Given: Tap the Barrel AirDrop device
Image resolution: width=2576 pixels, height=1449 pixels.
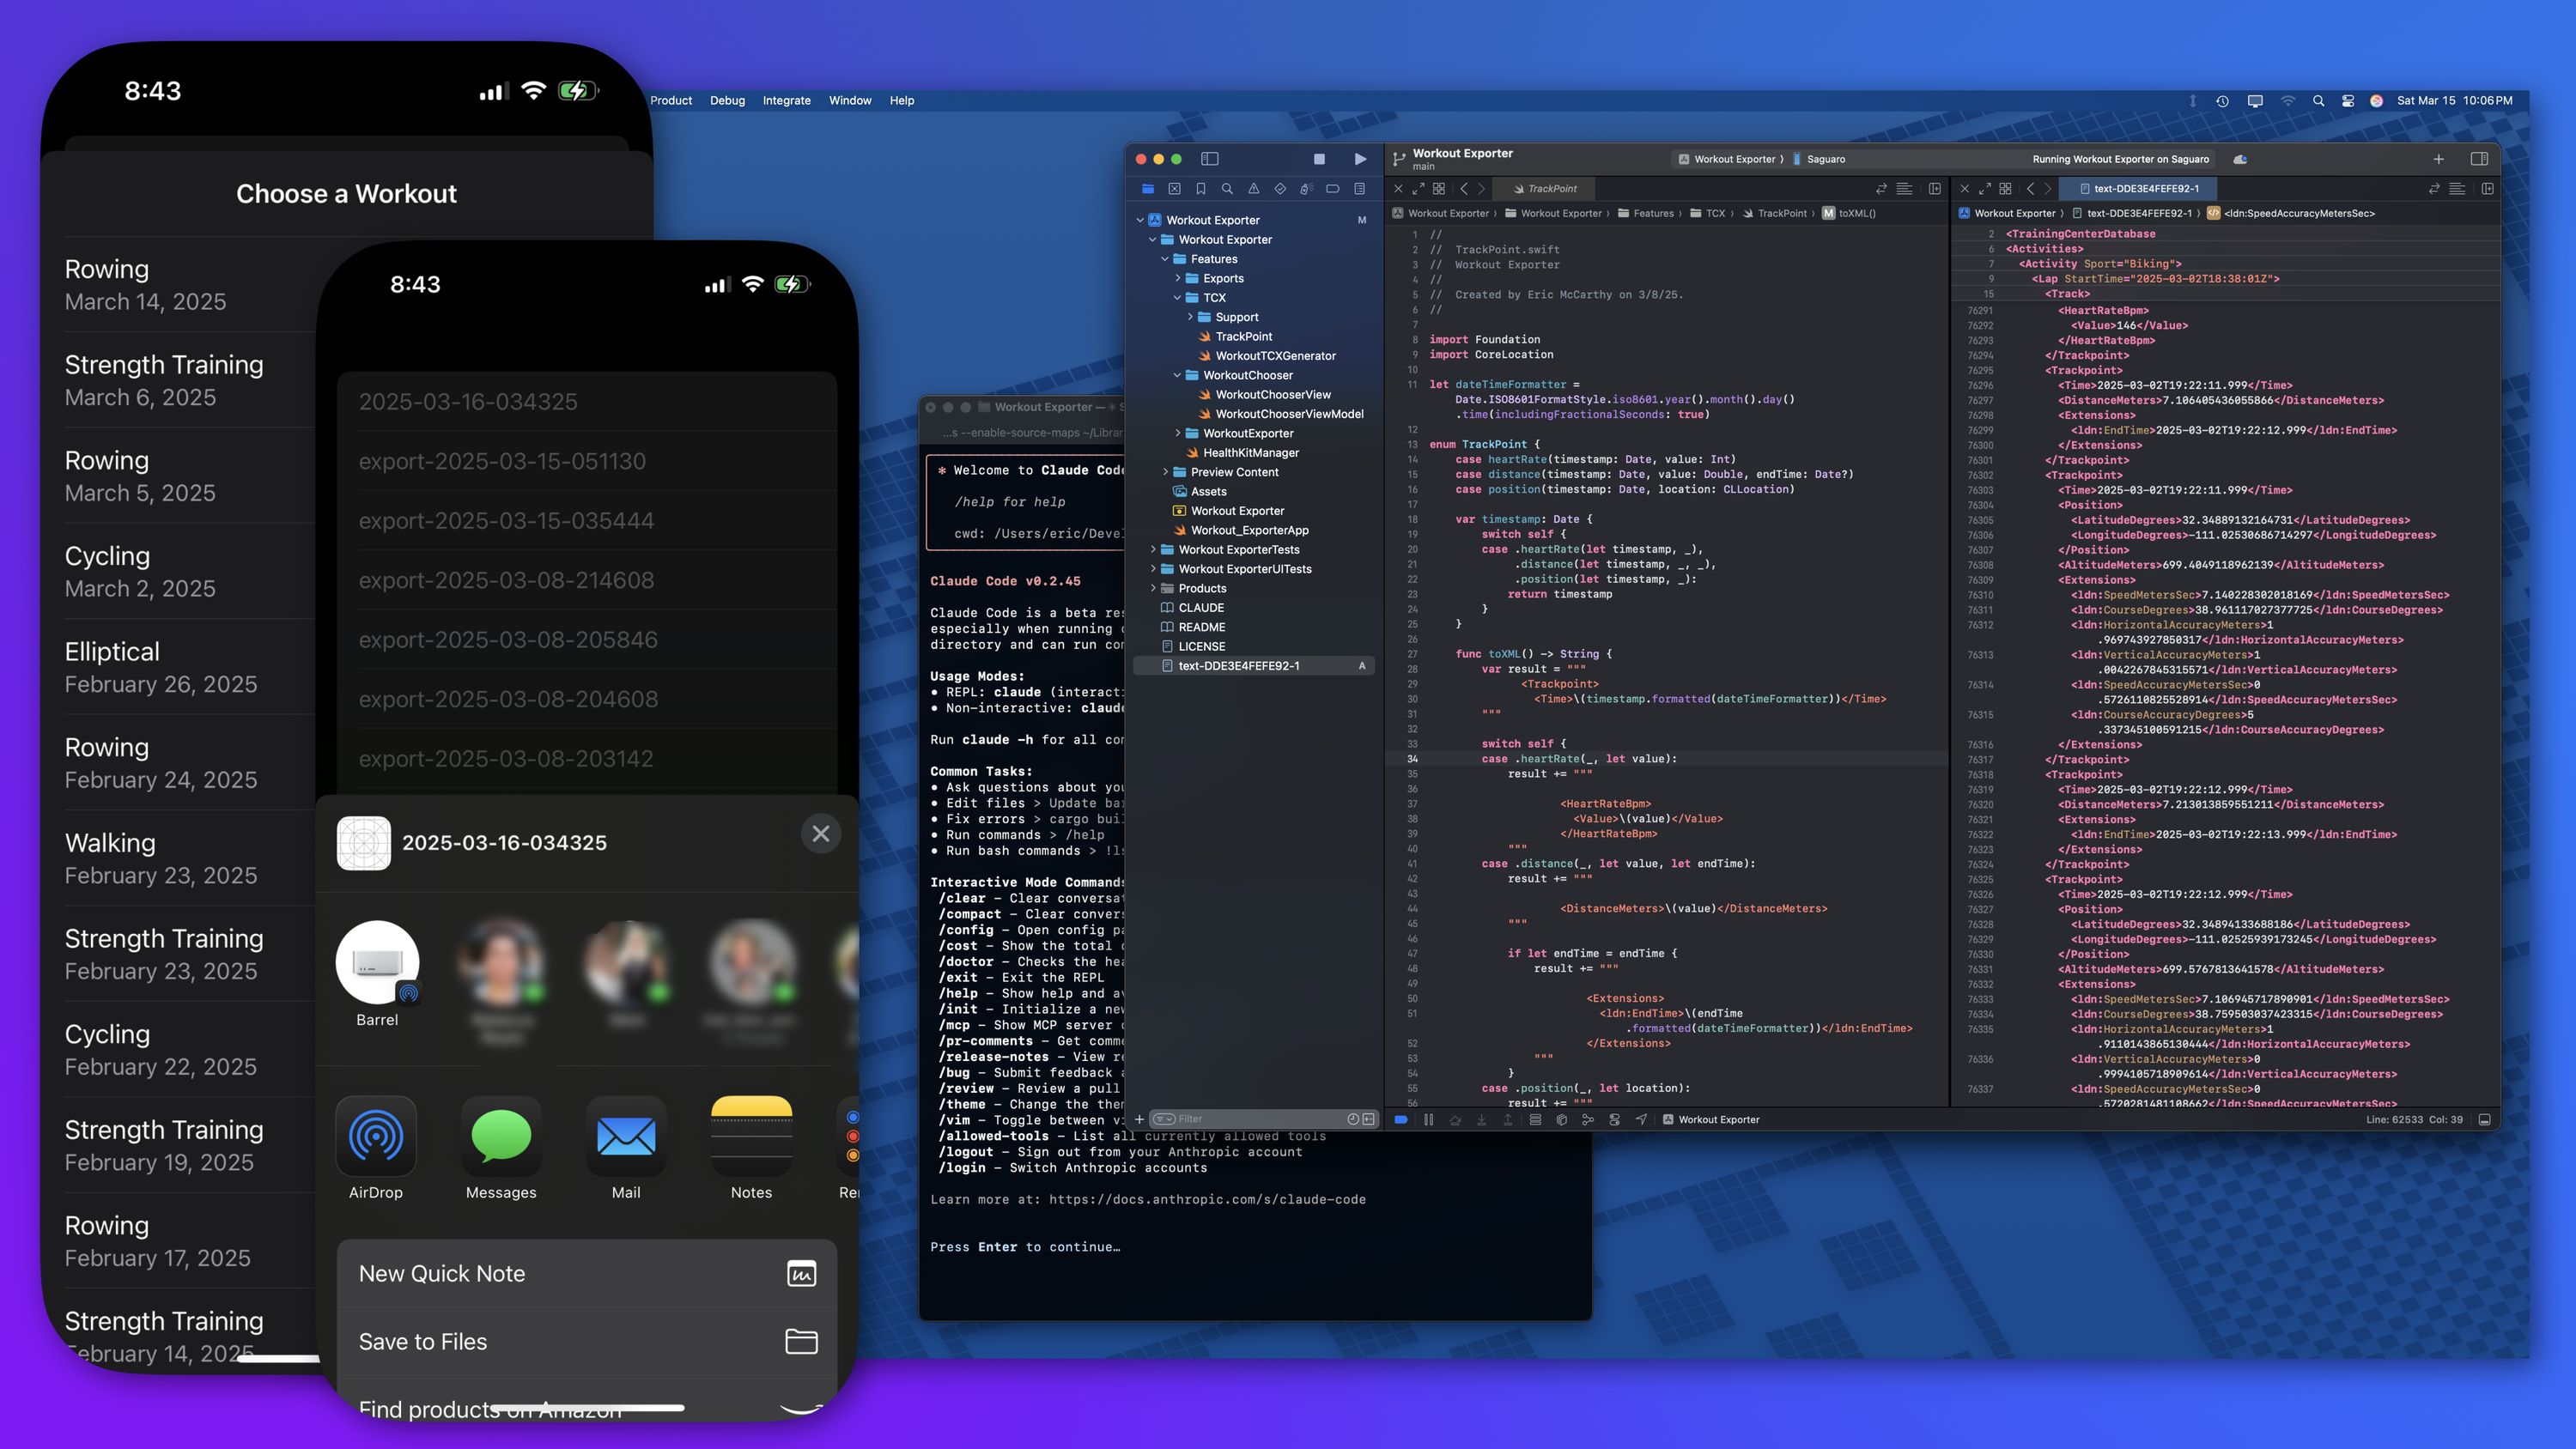Looking at the screenshot, I should coord(377,974).
